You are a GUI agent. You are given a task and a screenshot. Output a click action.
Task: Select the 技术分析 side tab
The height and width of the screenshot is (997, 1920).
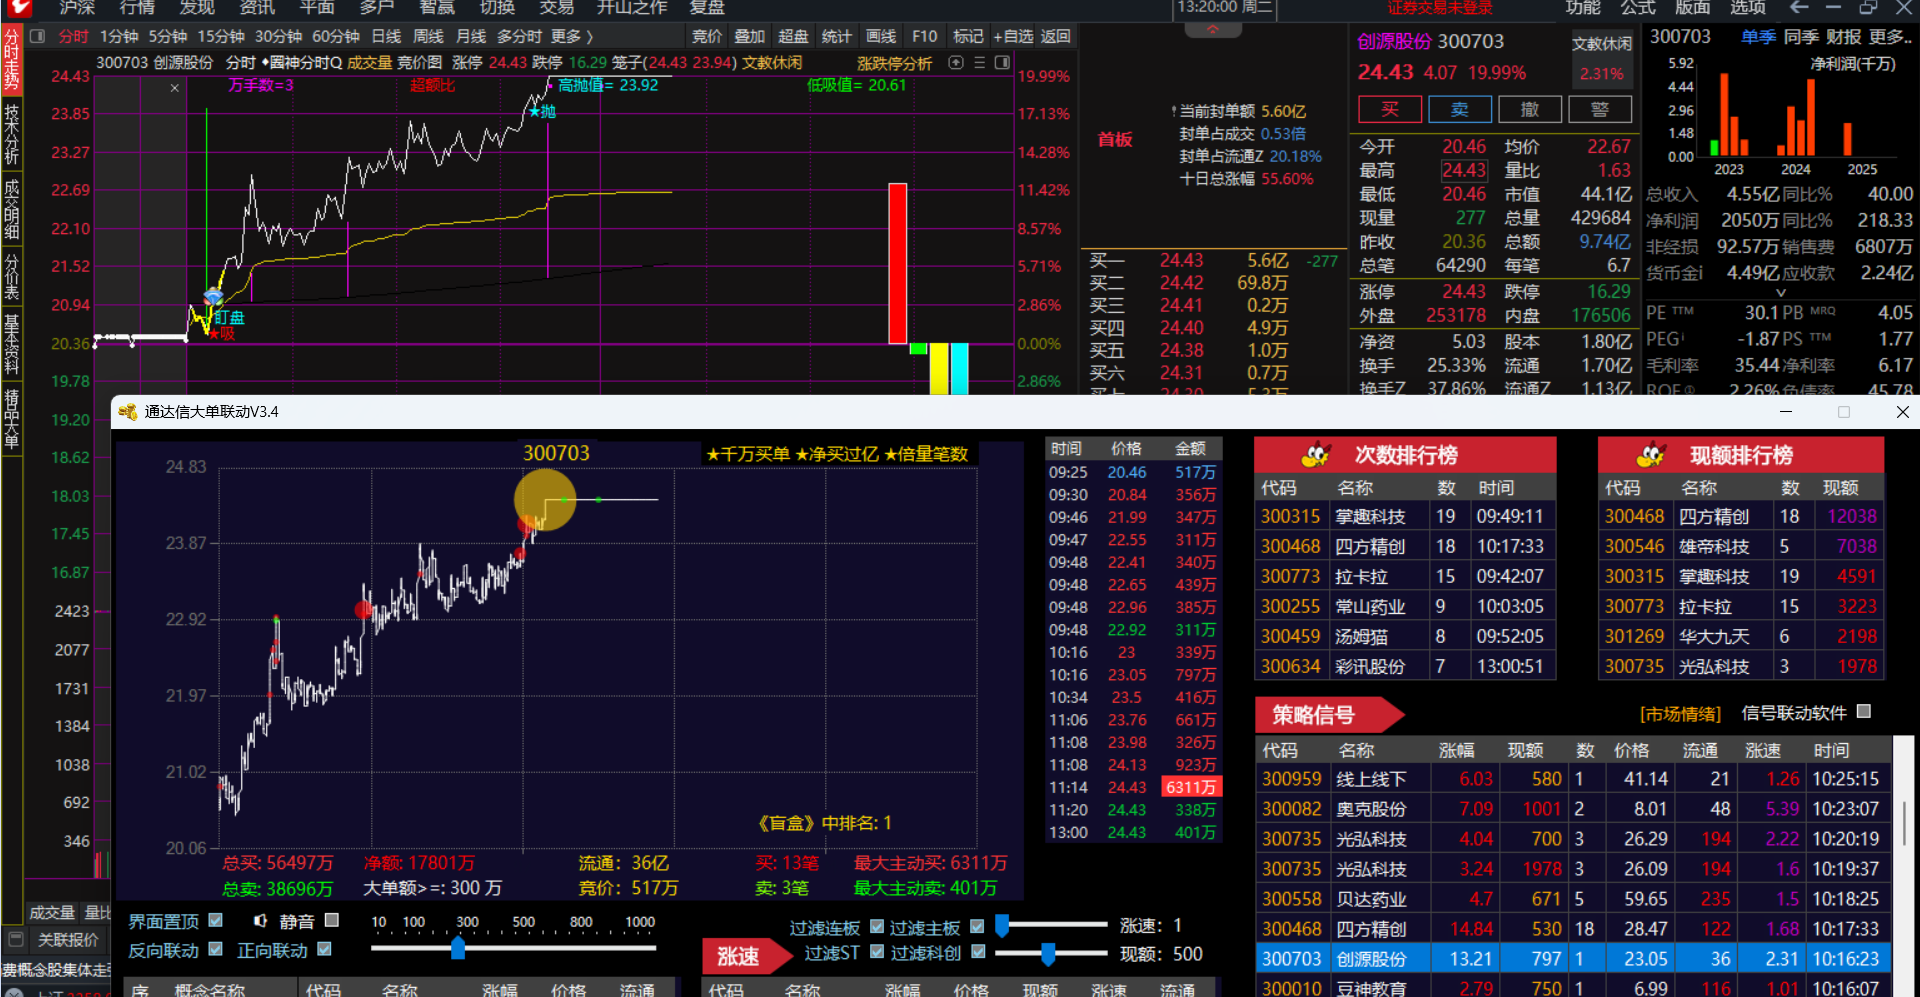pos(12,132)
